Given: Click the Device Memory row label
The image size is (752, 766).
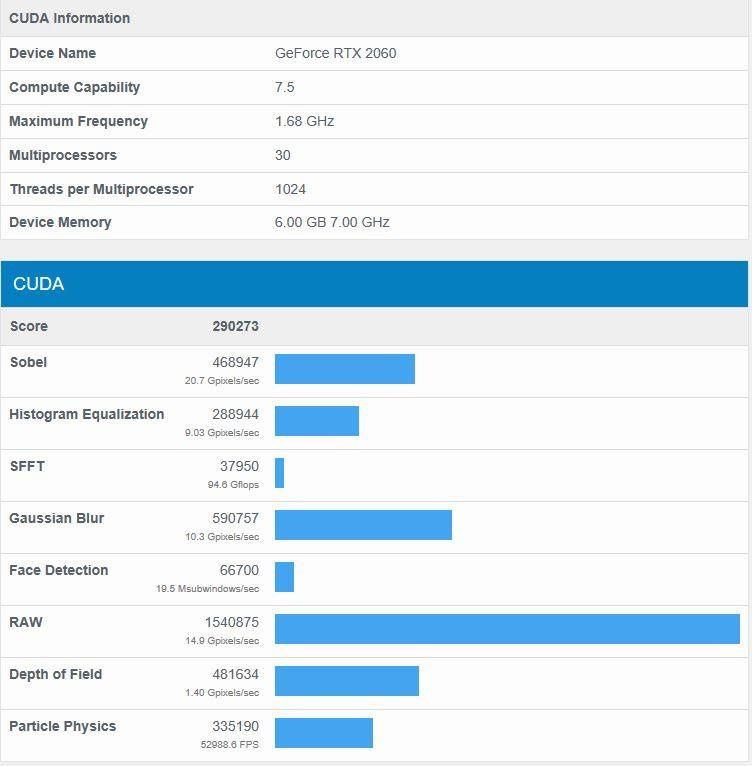Looking at the screenshot, I should 60,222.
